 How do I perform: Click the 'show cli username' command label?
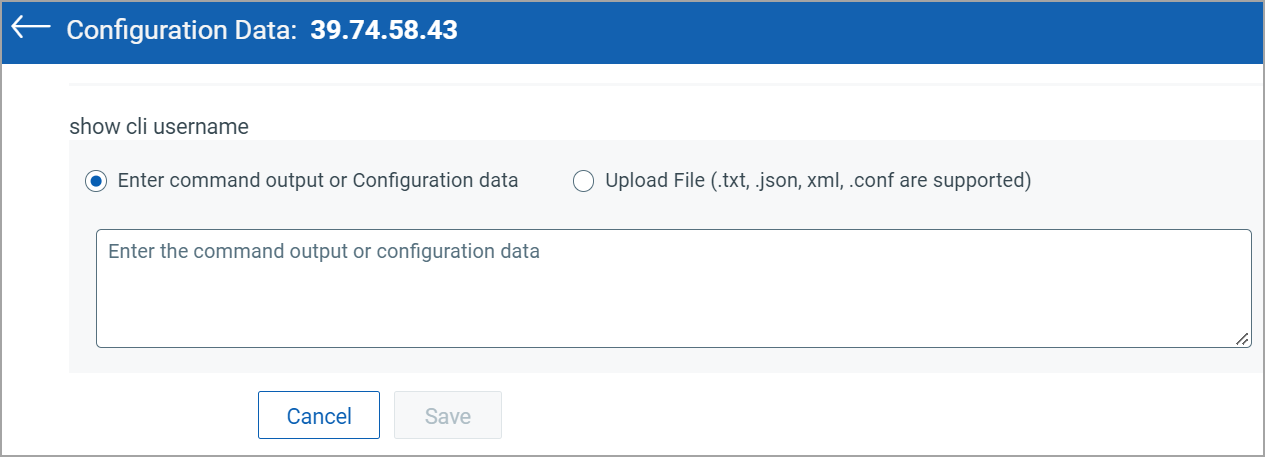tap(159, 126)
